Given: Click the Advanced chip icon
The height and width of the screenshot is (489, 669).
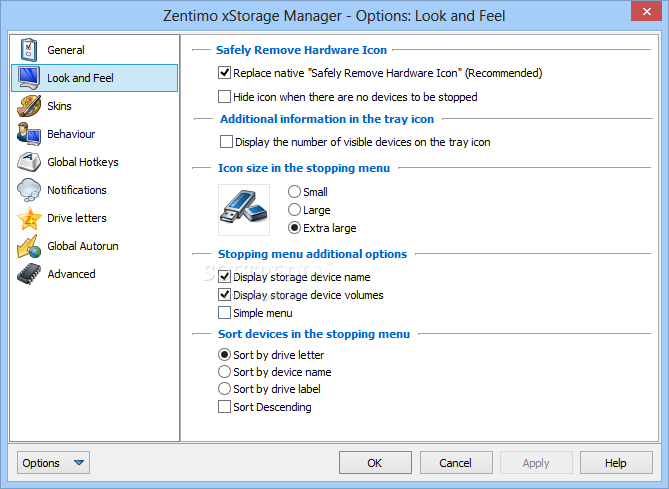Looking at the screenshot, I should coord(29,274).
